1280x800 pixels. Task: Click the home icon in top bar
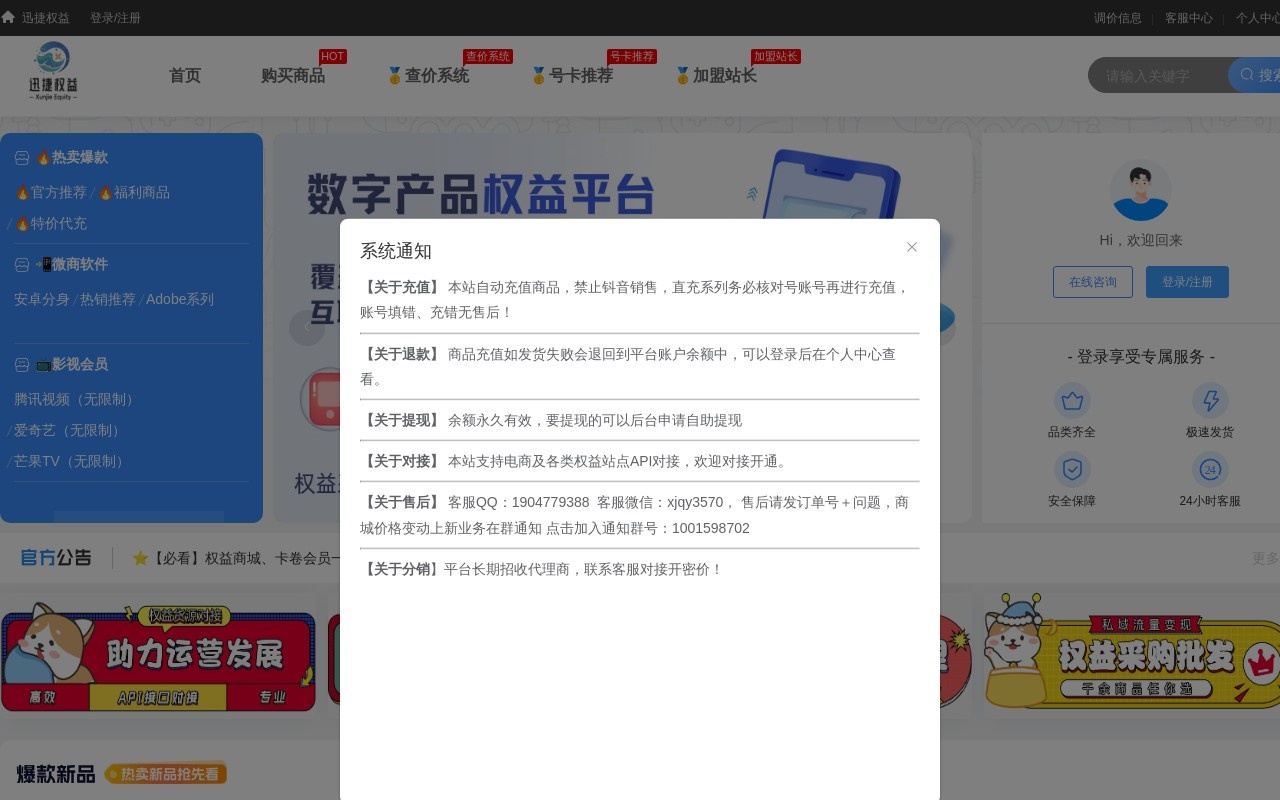tap(10, 17)
